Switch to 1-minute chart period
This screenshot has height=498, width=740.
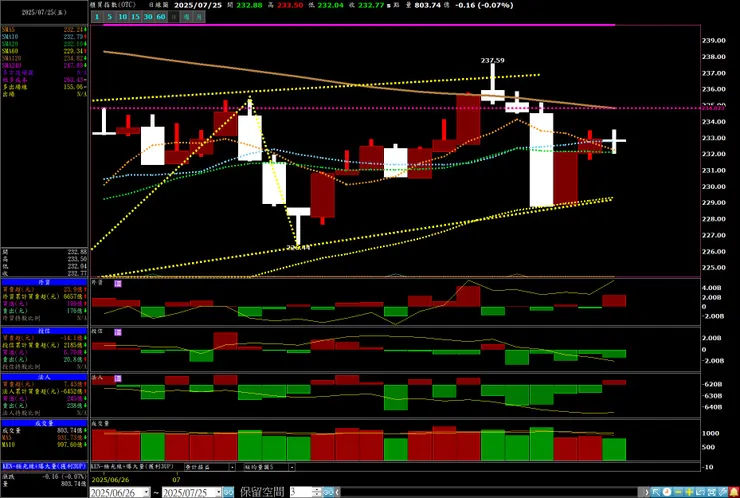[x=96, y=17]
